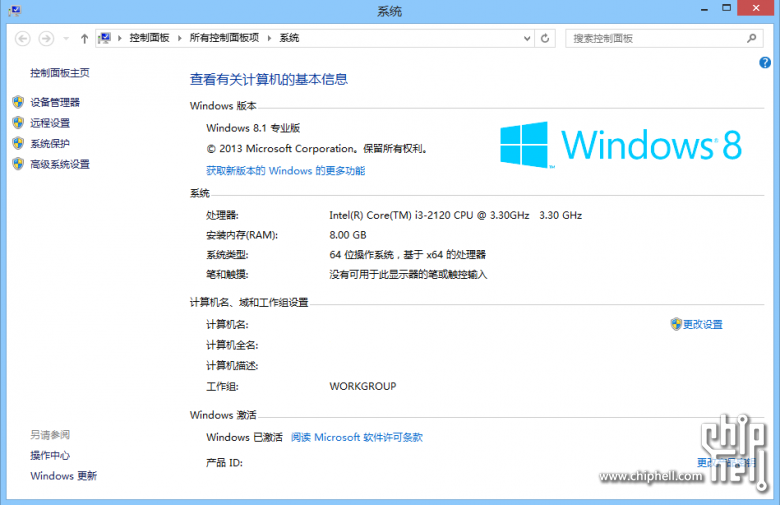
Task: Click shield icon beside 设备管理器
Action: point(18,102)
